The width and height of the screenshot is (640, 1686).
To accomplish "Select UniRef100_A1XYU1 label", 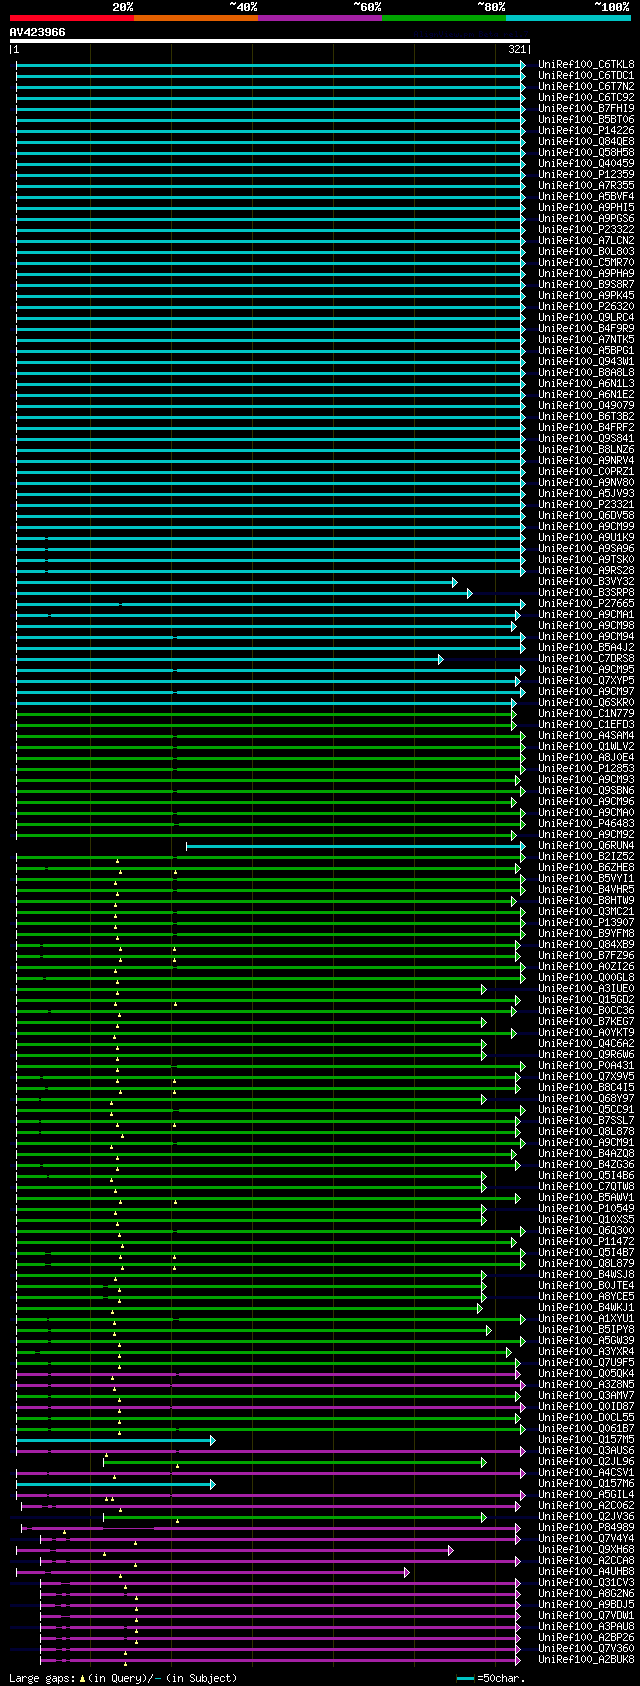I will 586,1318.
